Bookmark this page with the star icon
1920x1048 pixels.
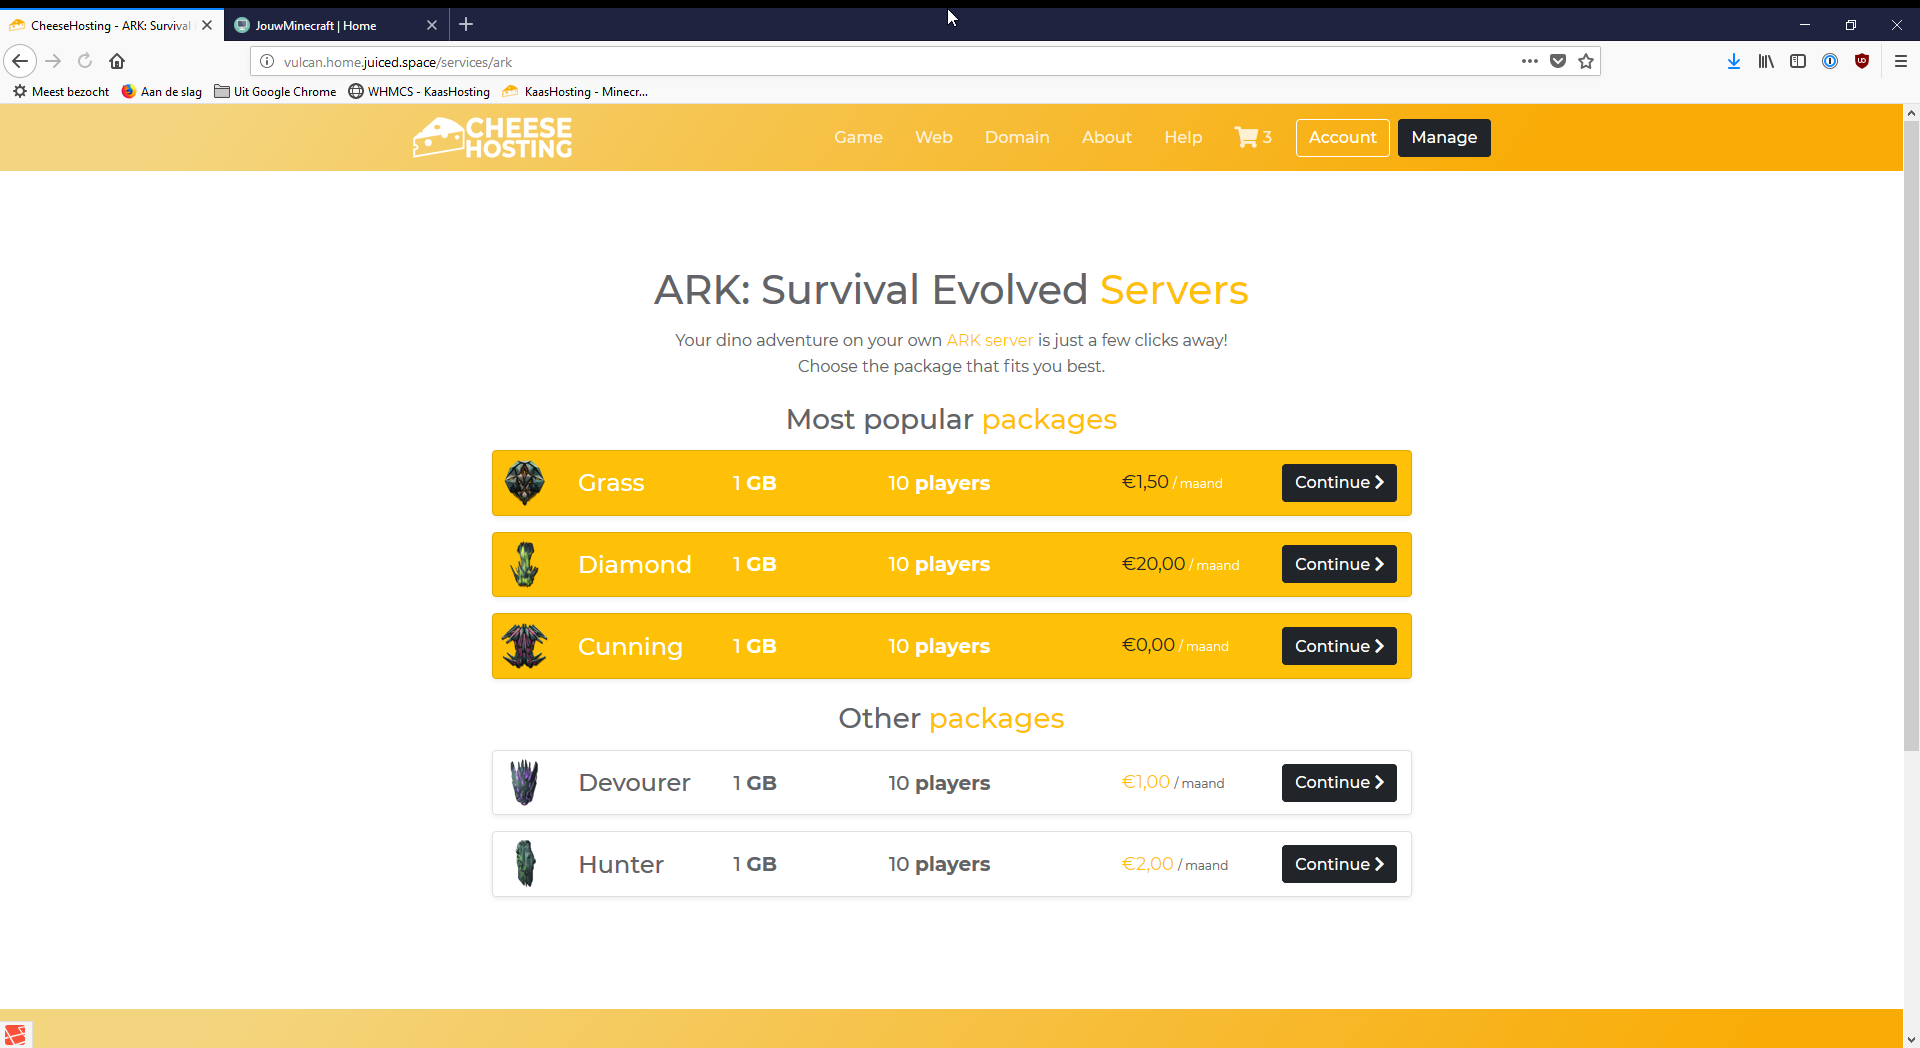[1586, 61]
